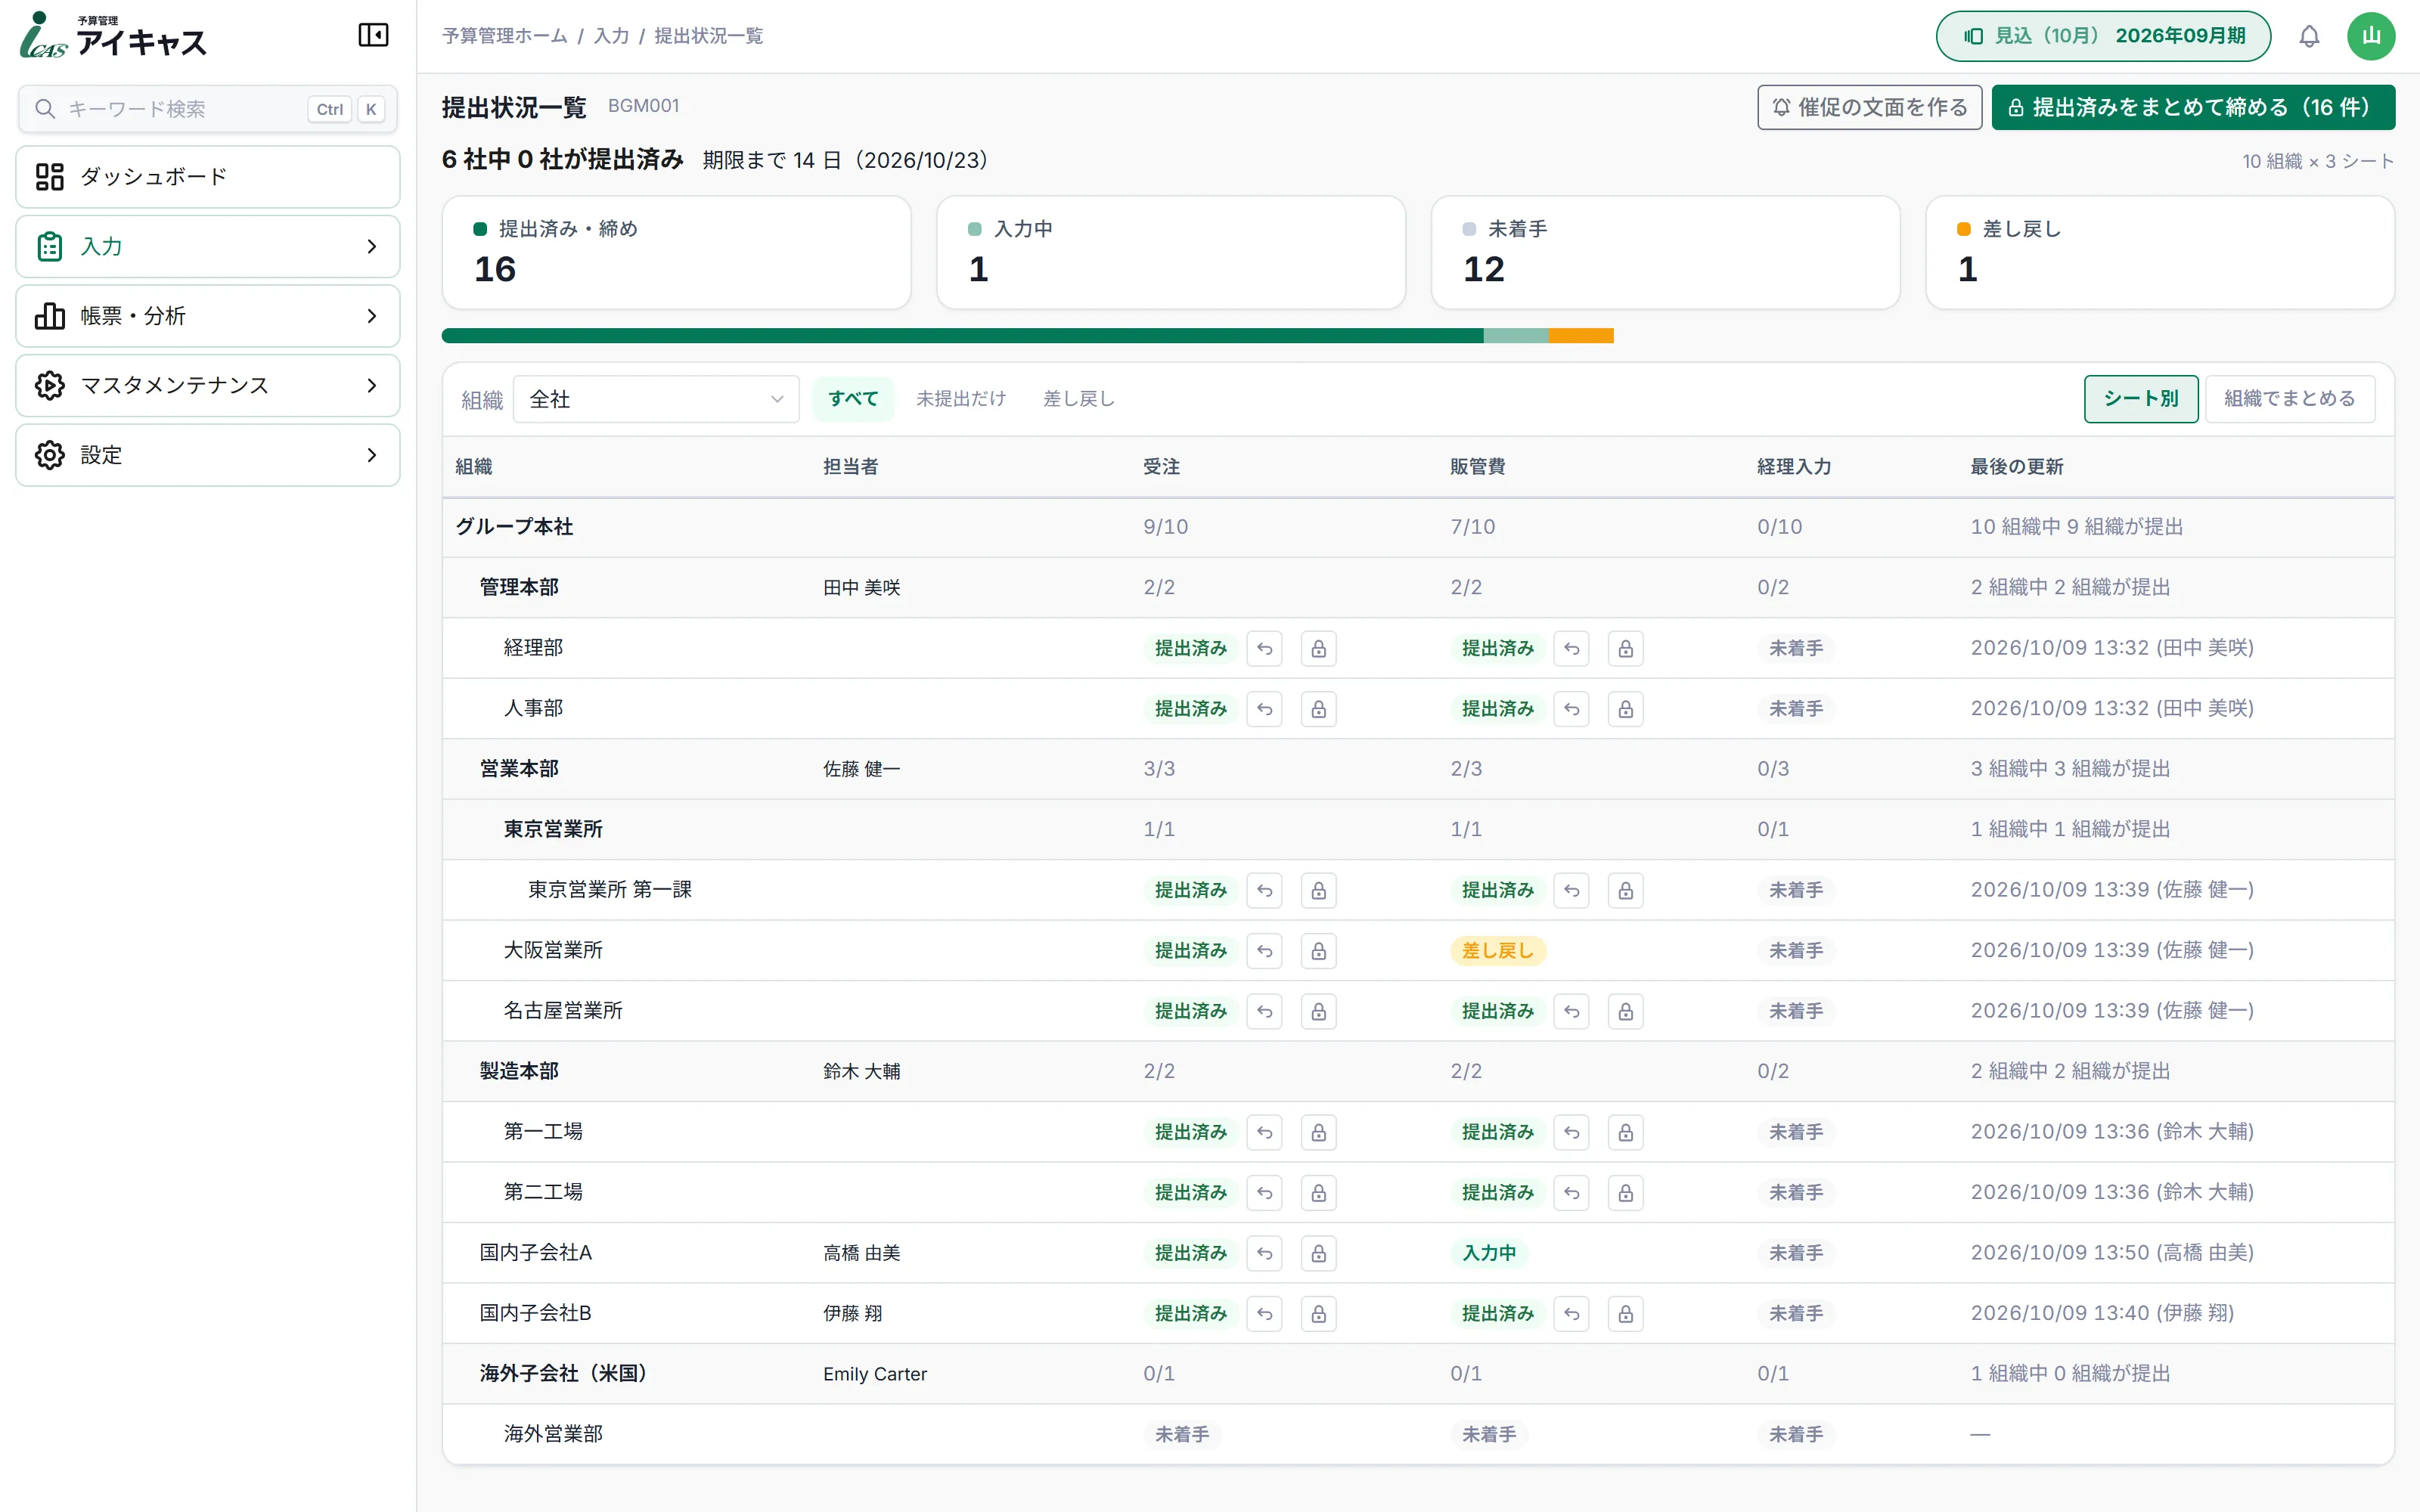Click 催促の文面を作る button
Image resolution: width=2420 pixels, height=1512 pixels.
point(1870,107)
